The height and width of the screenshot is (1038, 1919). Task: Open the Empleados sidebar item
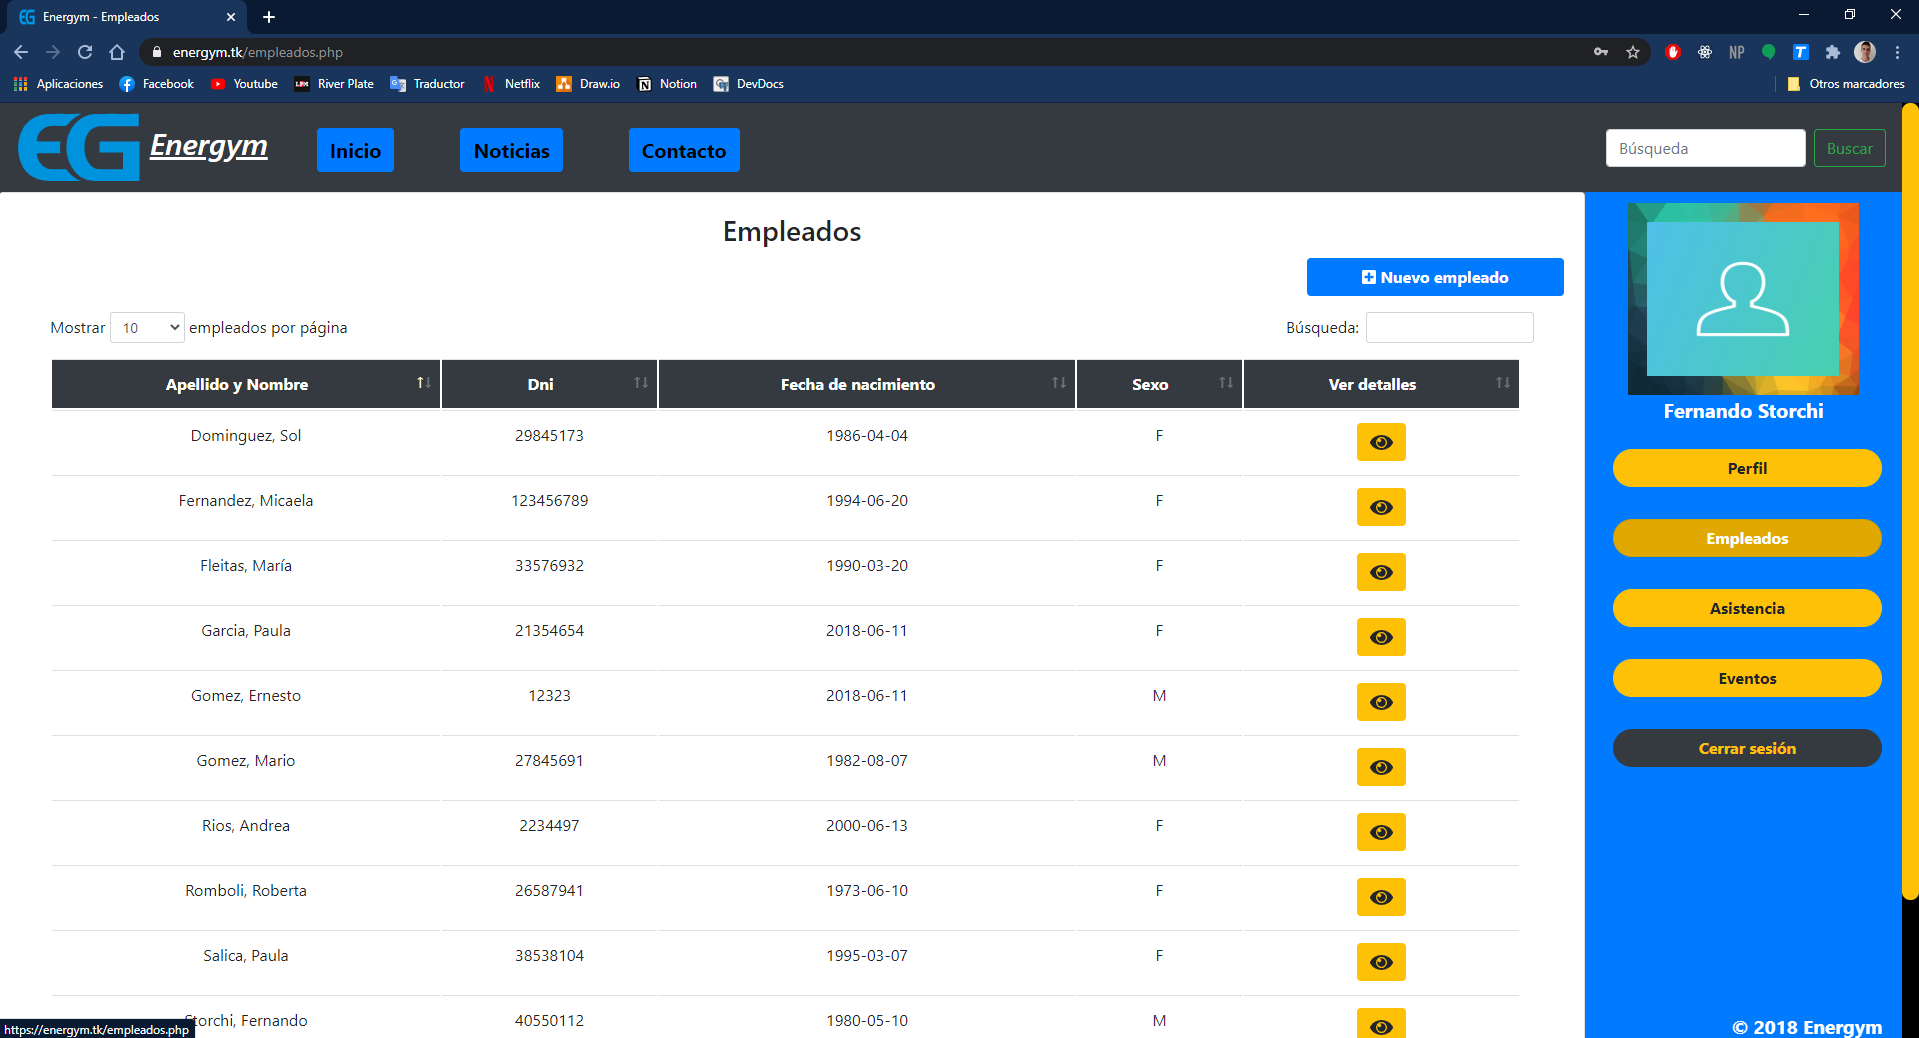pyautogui.click(x=1747, y=538)
